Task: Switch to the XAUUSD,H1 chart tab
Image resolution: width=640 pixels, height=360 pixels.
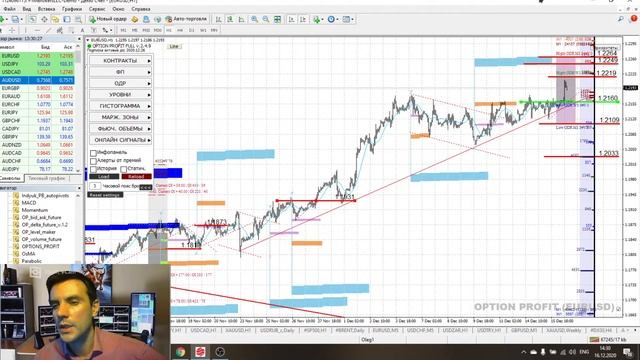Action: click(x=238, y=330)
